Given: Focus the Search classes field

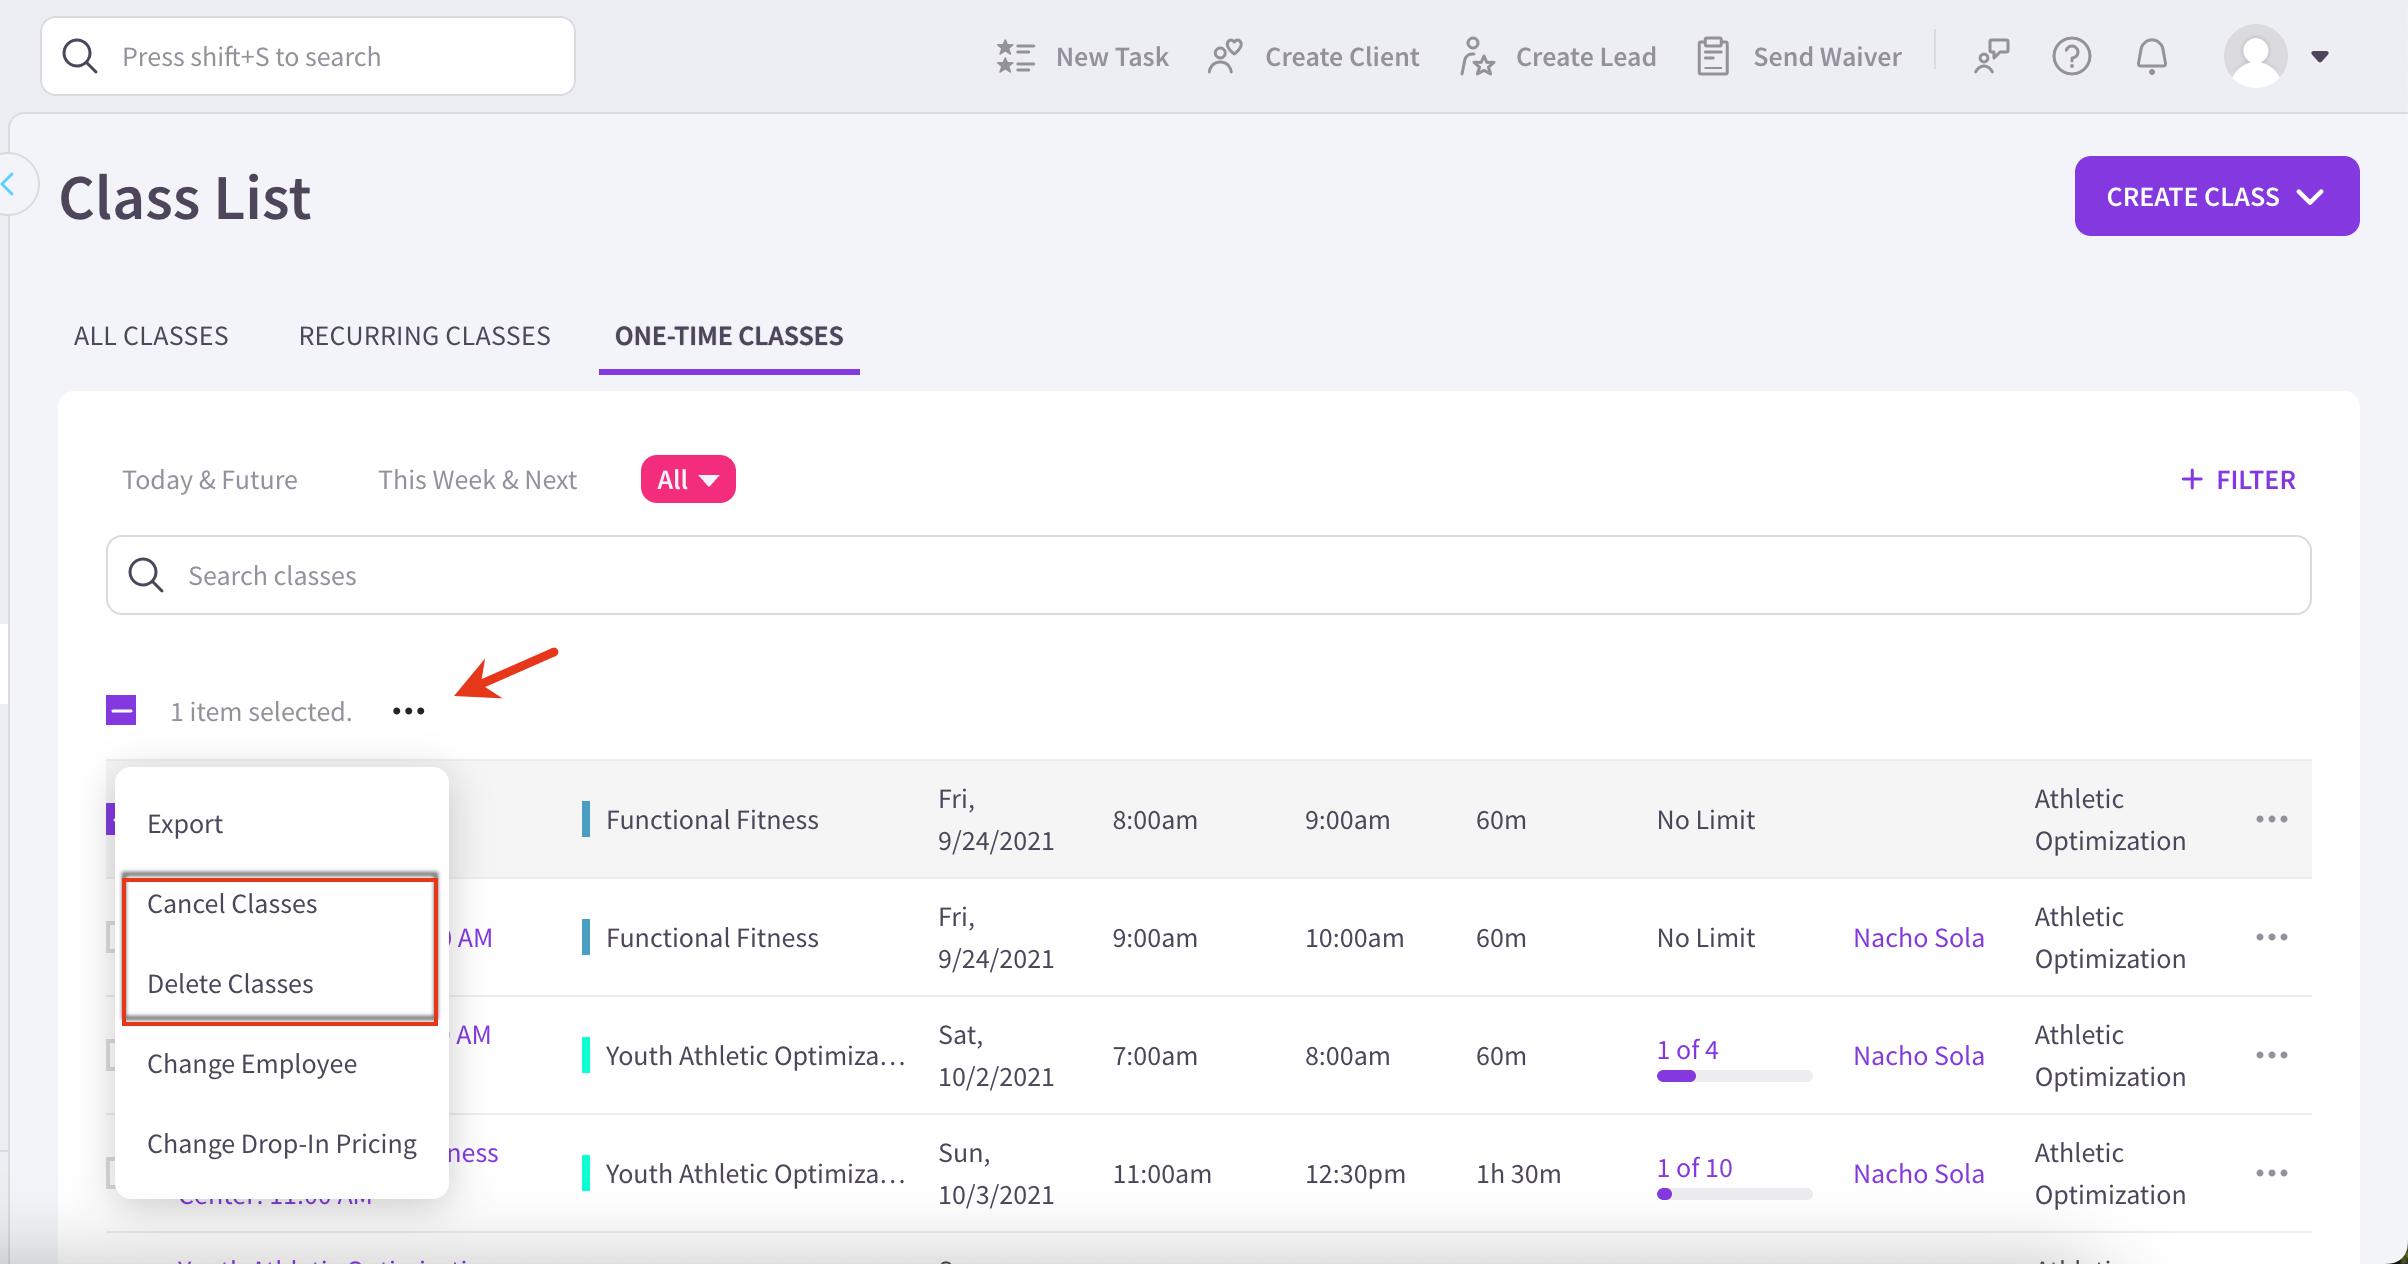Looking at the screenshot, I should pyautogui.click(x=1208, y=575).
